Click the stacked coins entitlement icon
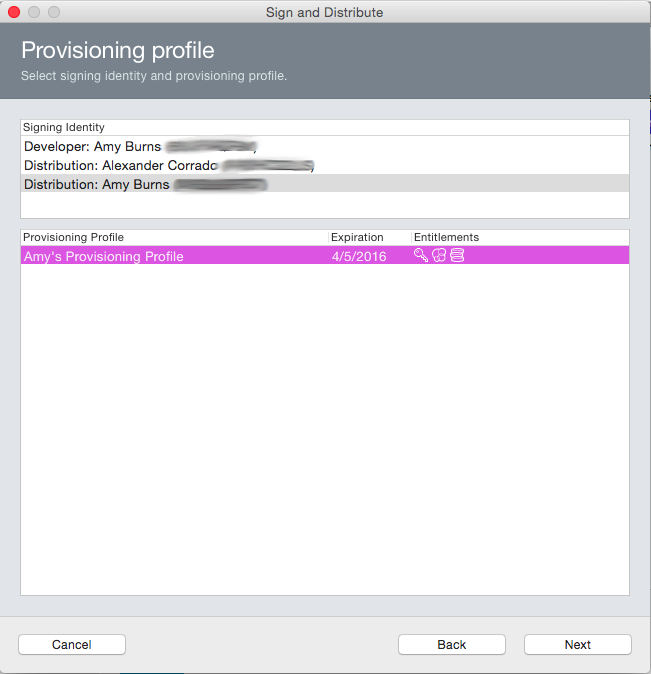This screenshot has height=674, width=651. pos(457,255)
